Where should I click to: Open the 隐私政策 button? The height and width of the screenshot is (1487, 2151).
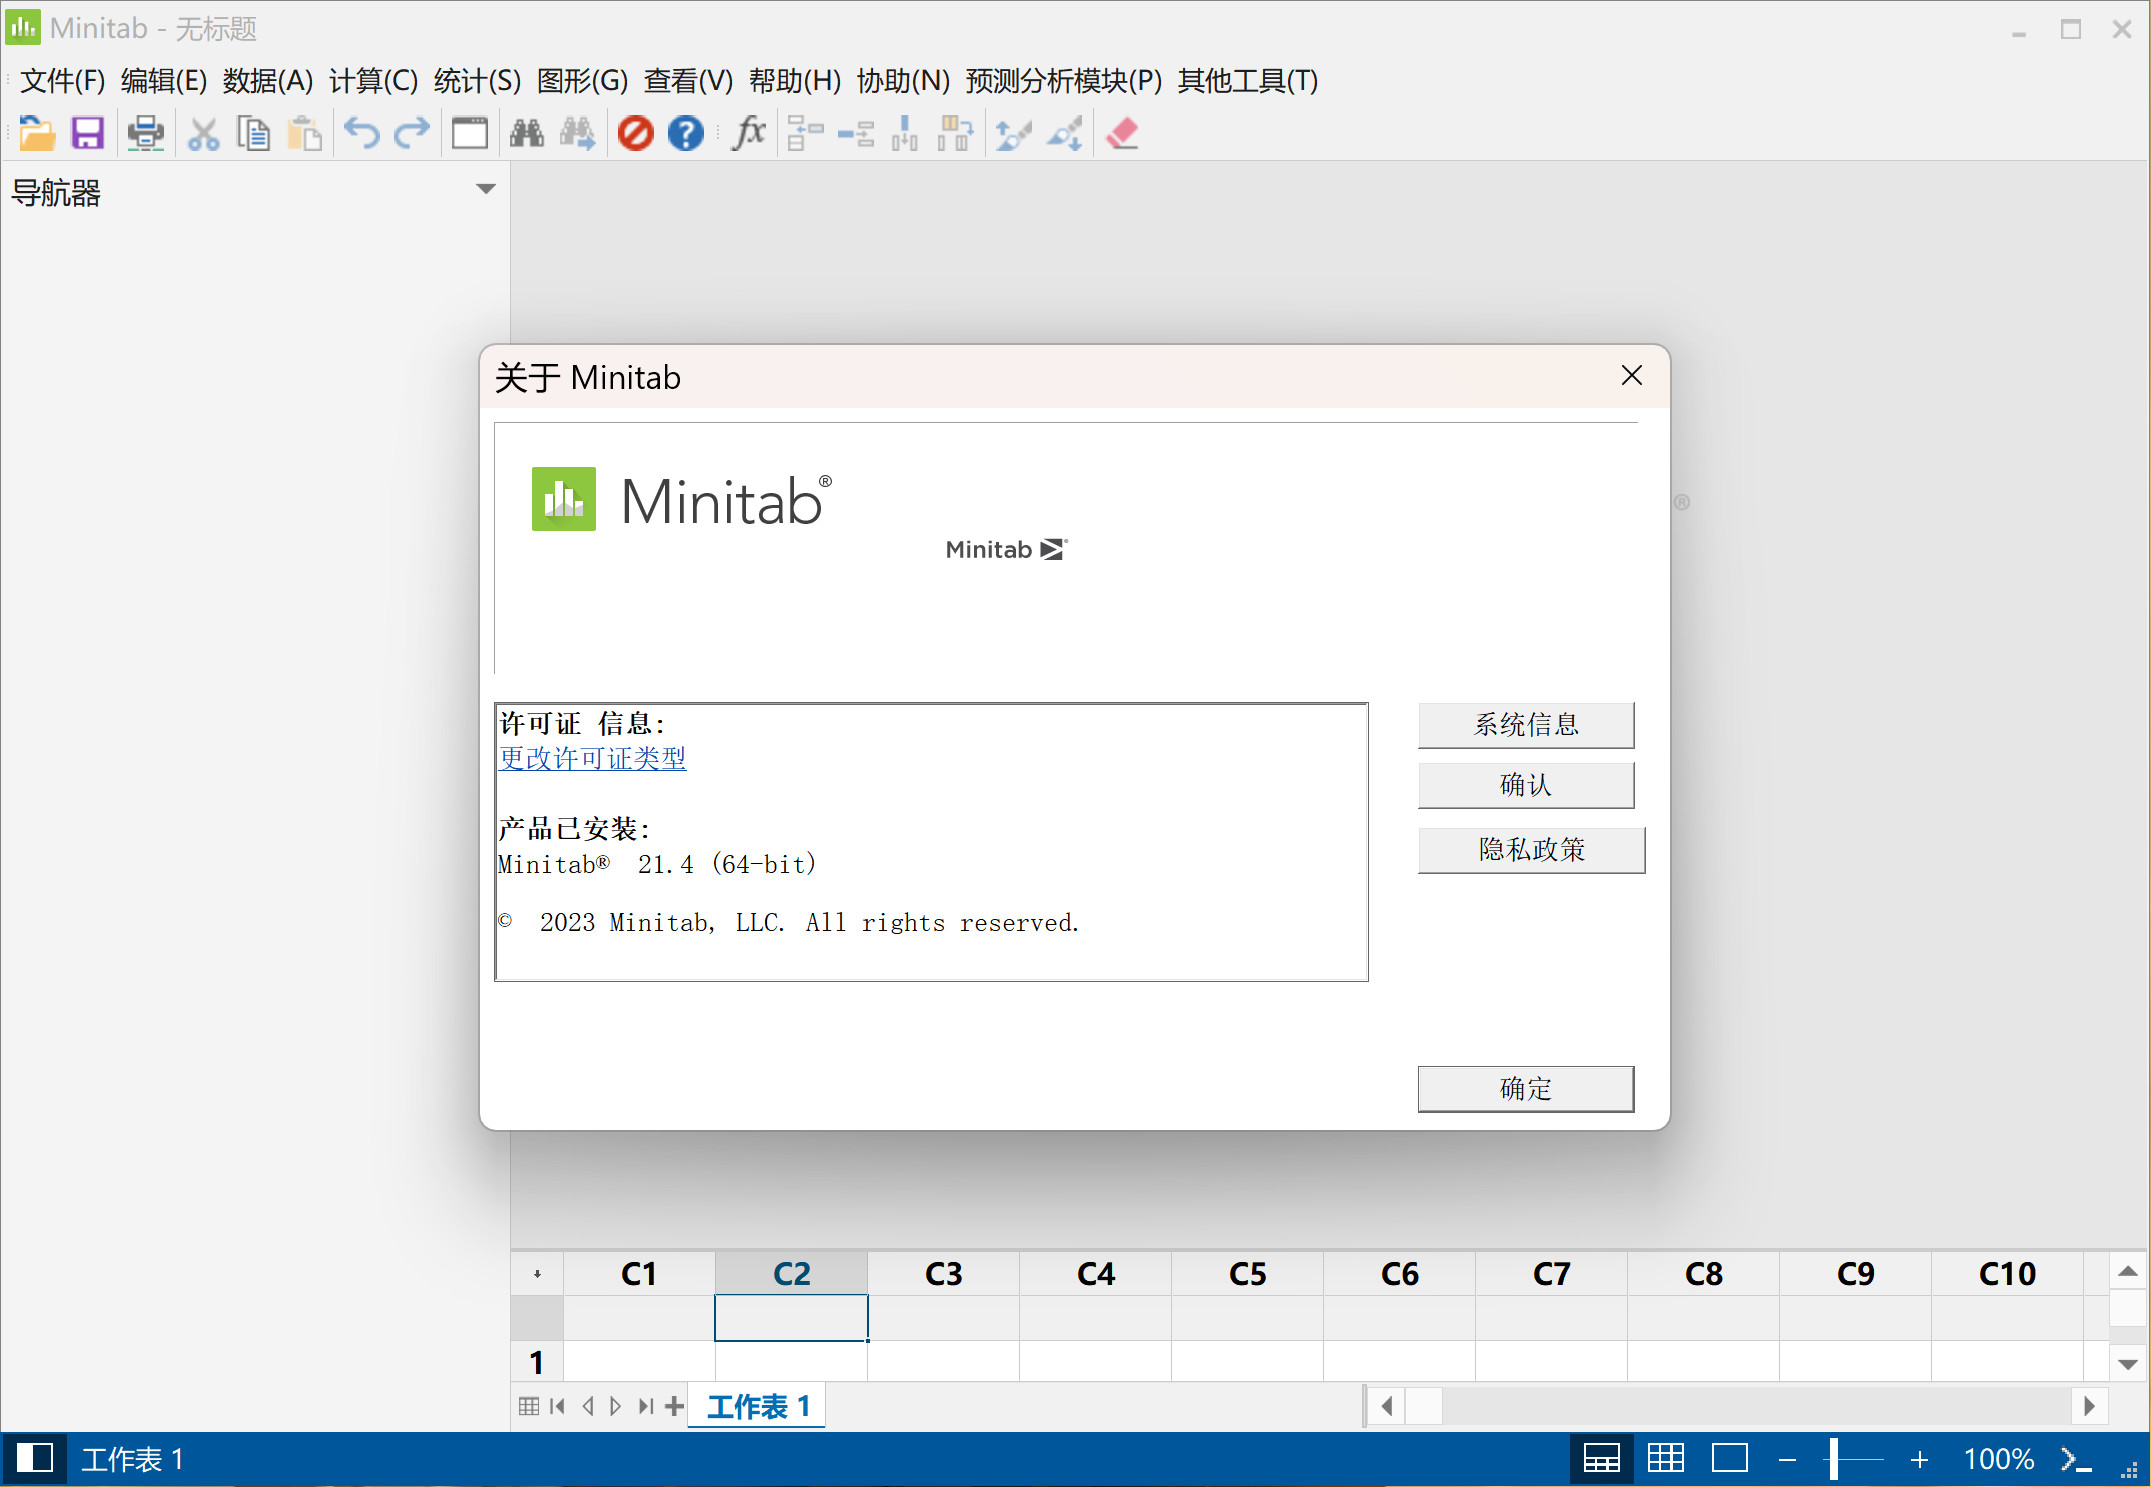(x=1531, y=850)
